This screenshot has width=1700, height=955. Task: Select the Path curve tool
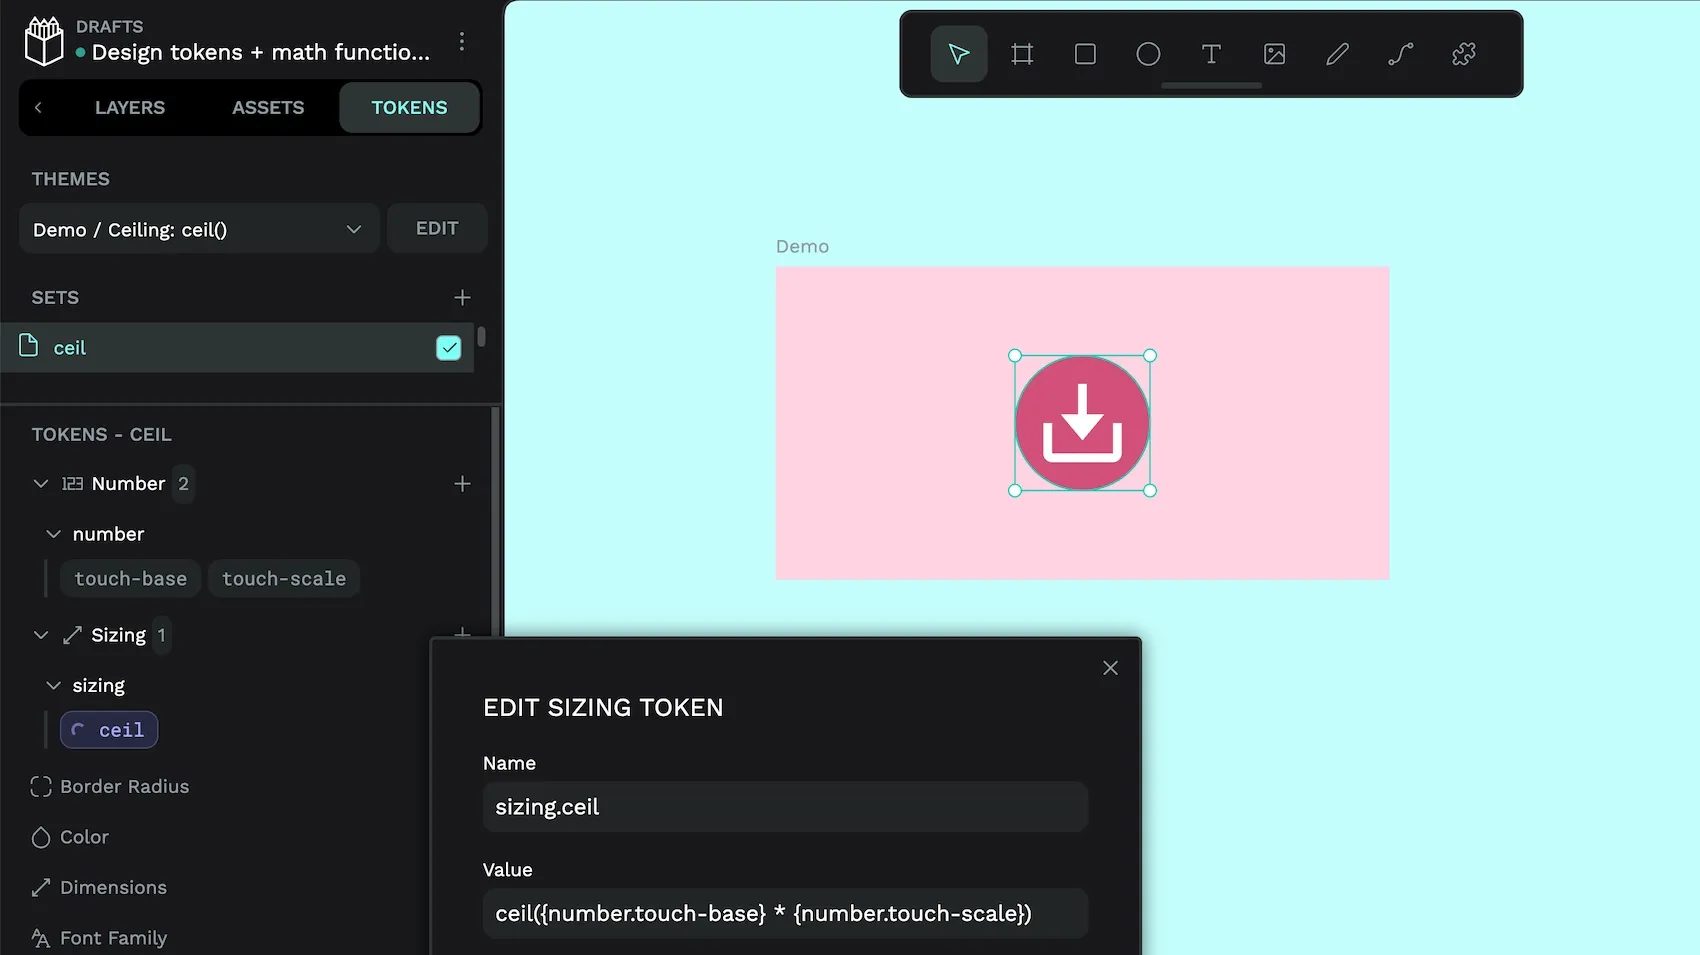[x=1400, y=54]
